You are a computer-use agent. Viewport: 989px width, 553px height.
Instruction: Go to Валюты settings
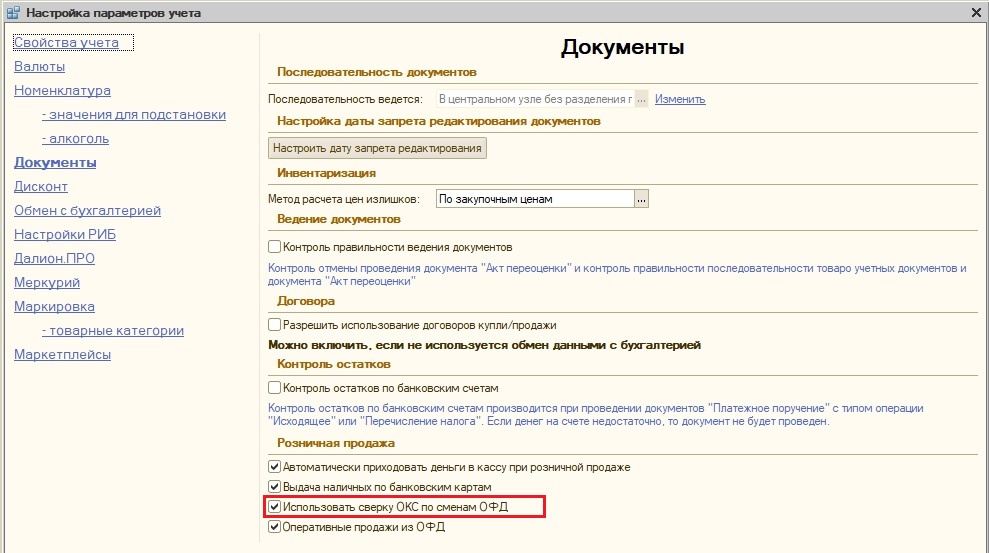coord(40,66)
